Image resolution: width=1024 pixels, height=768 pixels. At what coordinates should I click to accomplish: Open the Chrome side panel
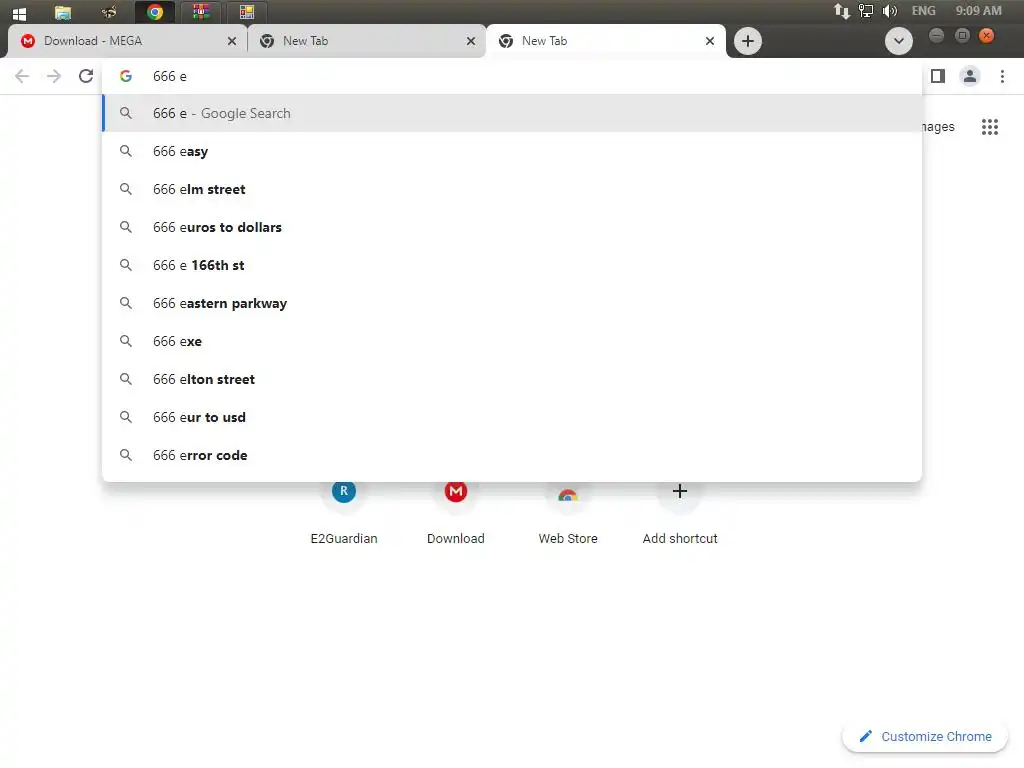point(938,76)
